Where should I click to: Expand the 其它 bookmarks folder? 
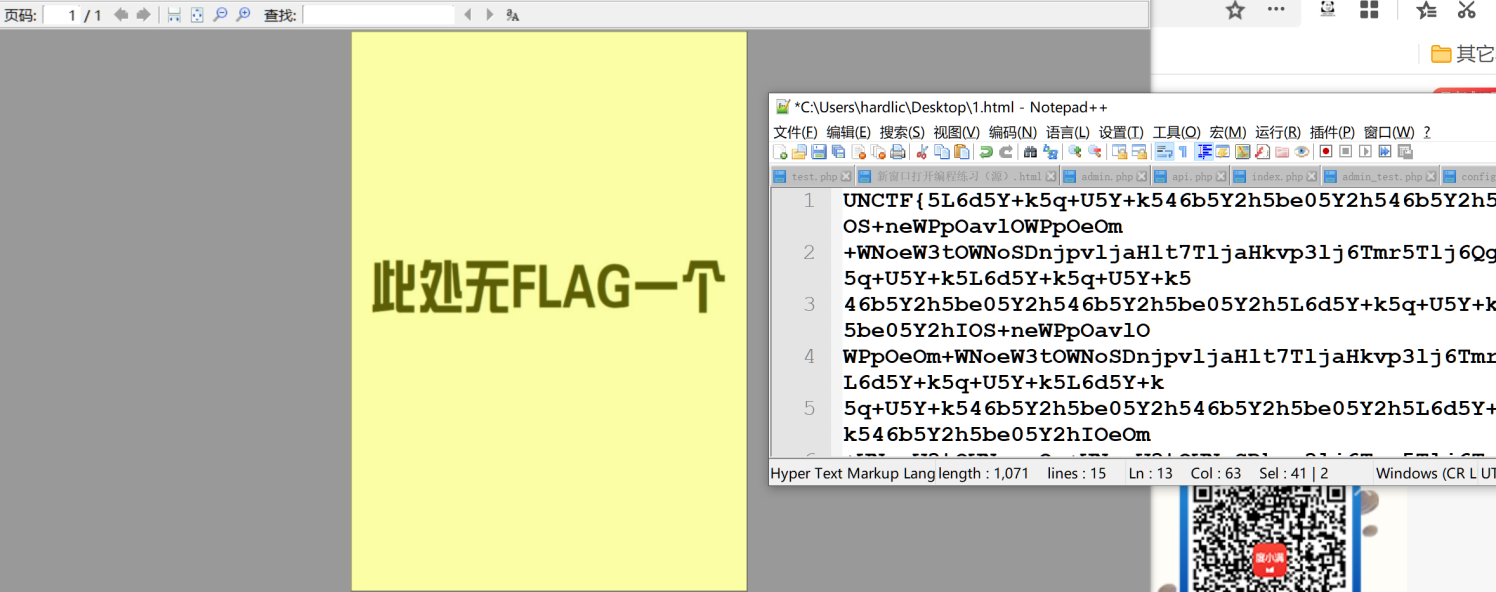tap(1462, 54)
